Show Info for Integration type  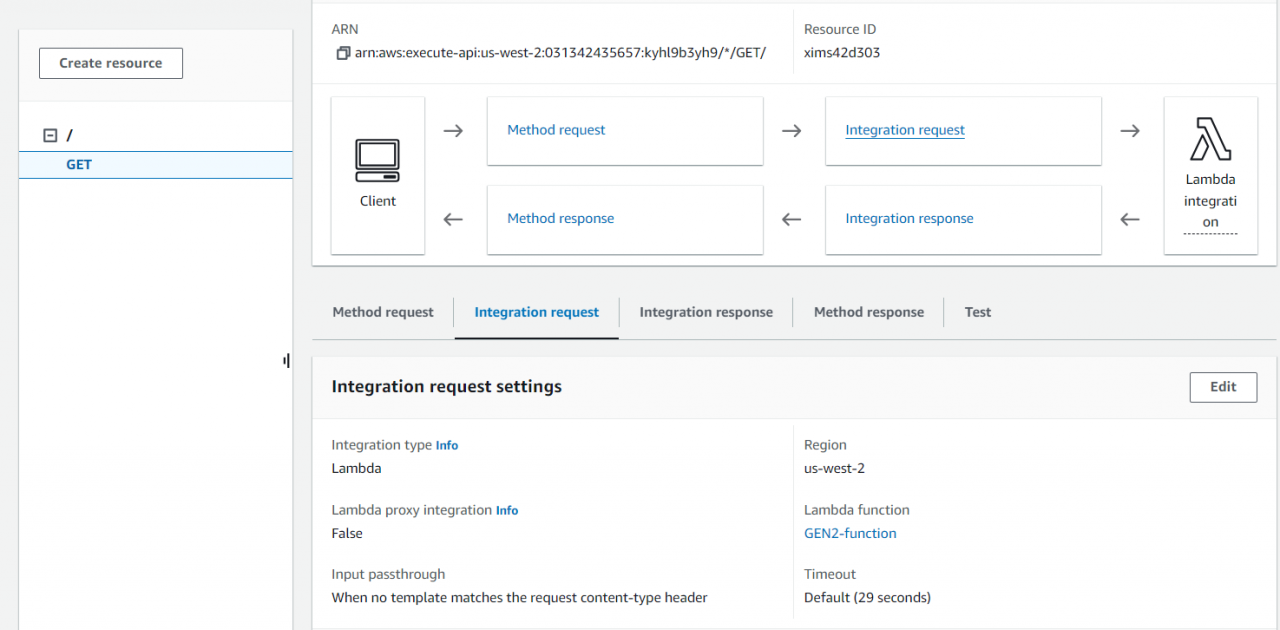[x=447, y=446]
